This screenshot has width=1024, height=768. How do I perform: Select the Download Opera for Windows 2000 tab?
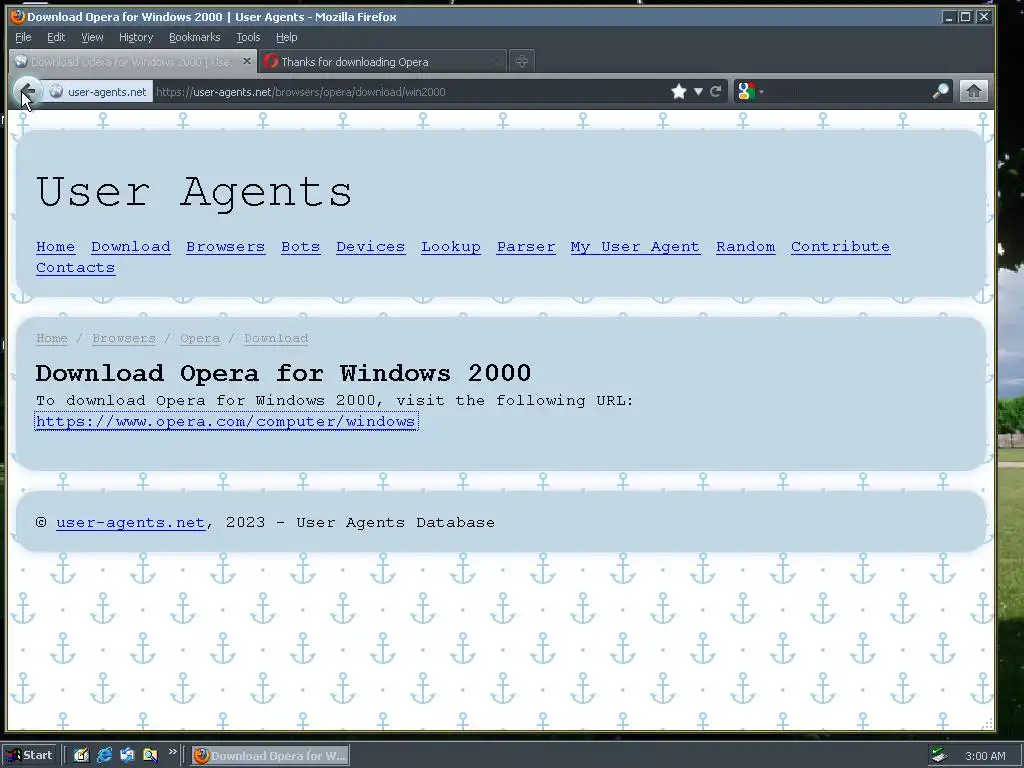pyautogui.click(x=133, y=61)
